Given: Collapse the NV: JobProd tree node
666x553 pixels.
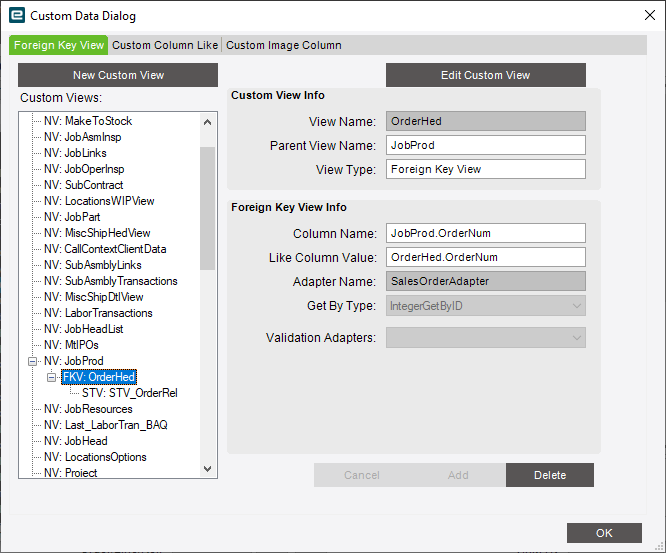Looking at the screenshot, I should [x=32, y=361].
